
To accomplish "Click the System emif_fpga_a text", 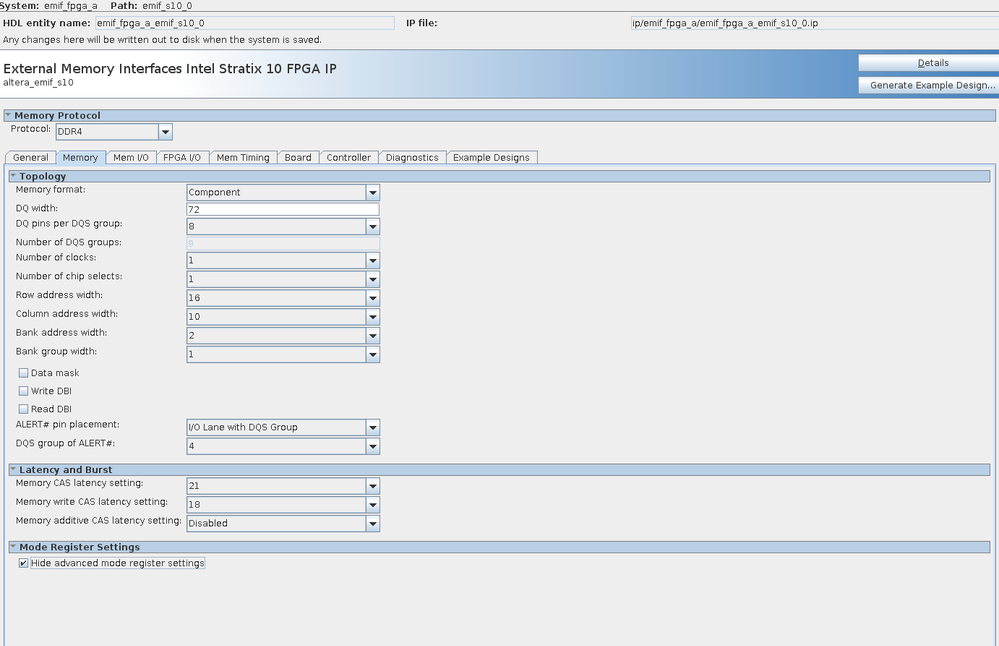I will [x=49, y=6].
